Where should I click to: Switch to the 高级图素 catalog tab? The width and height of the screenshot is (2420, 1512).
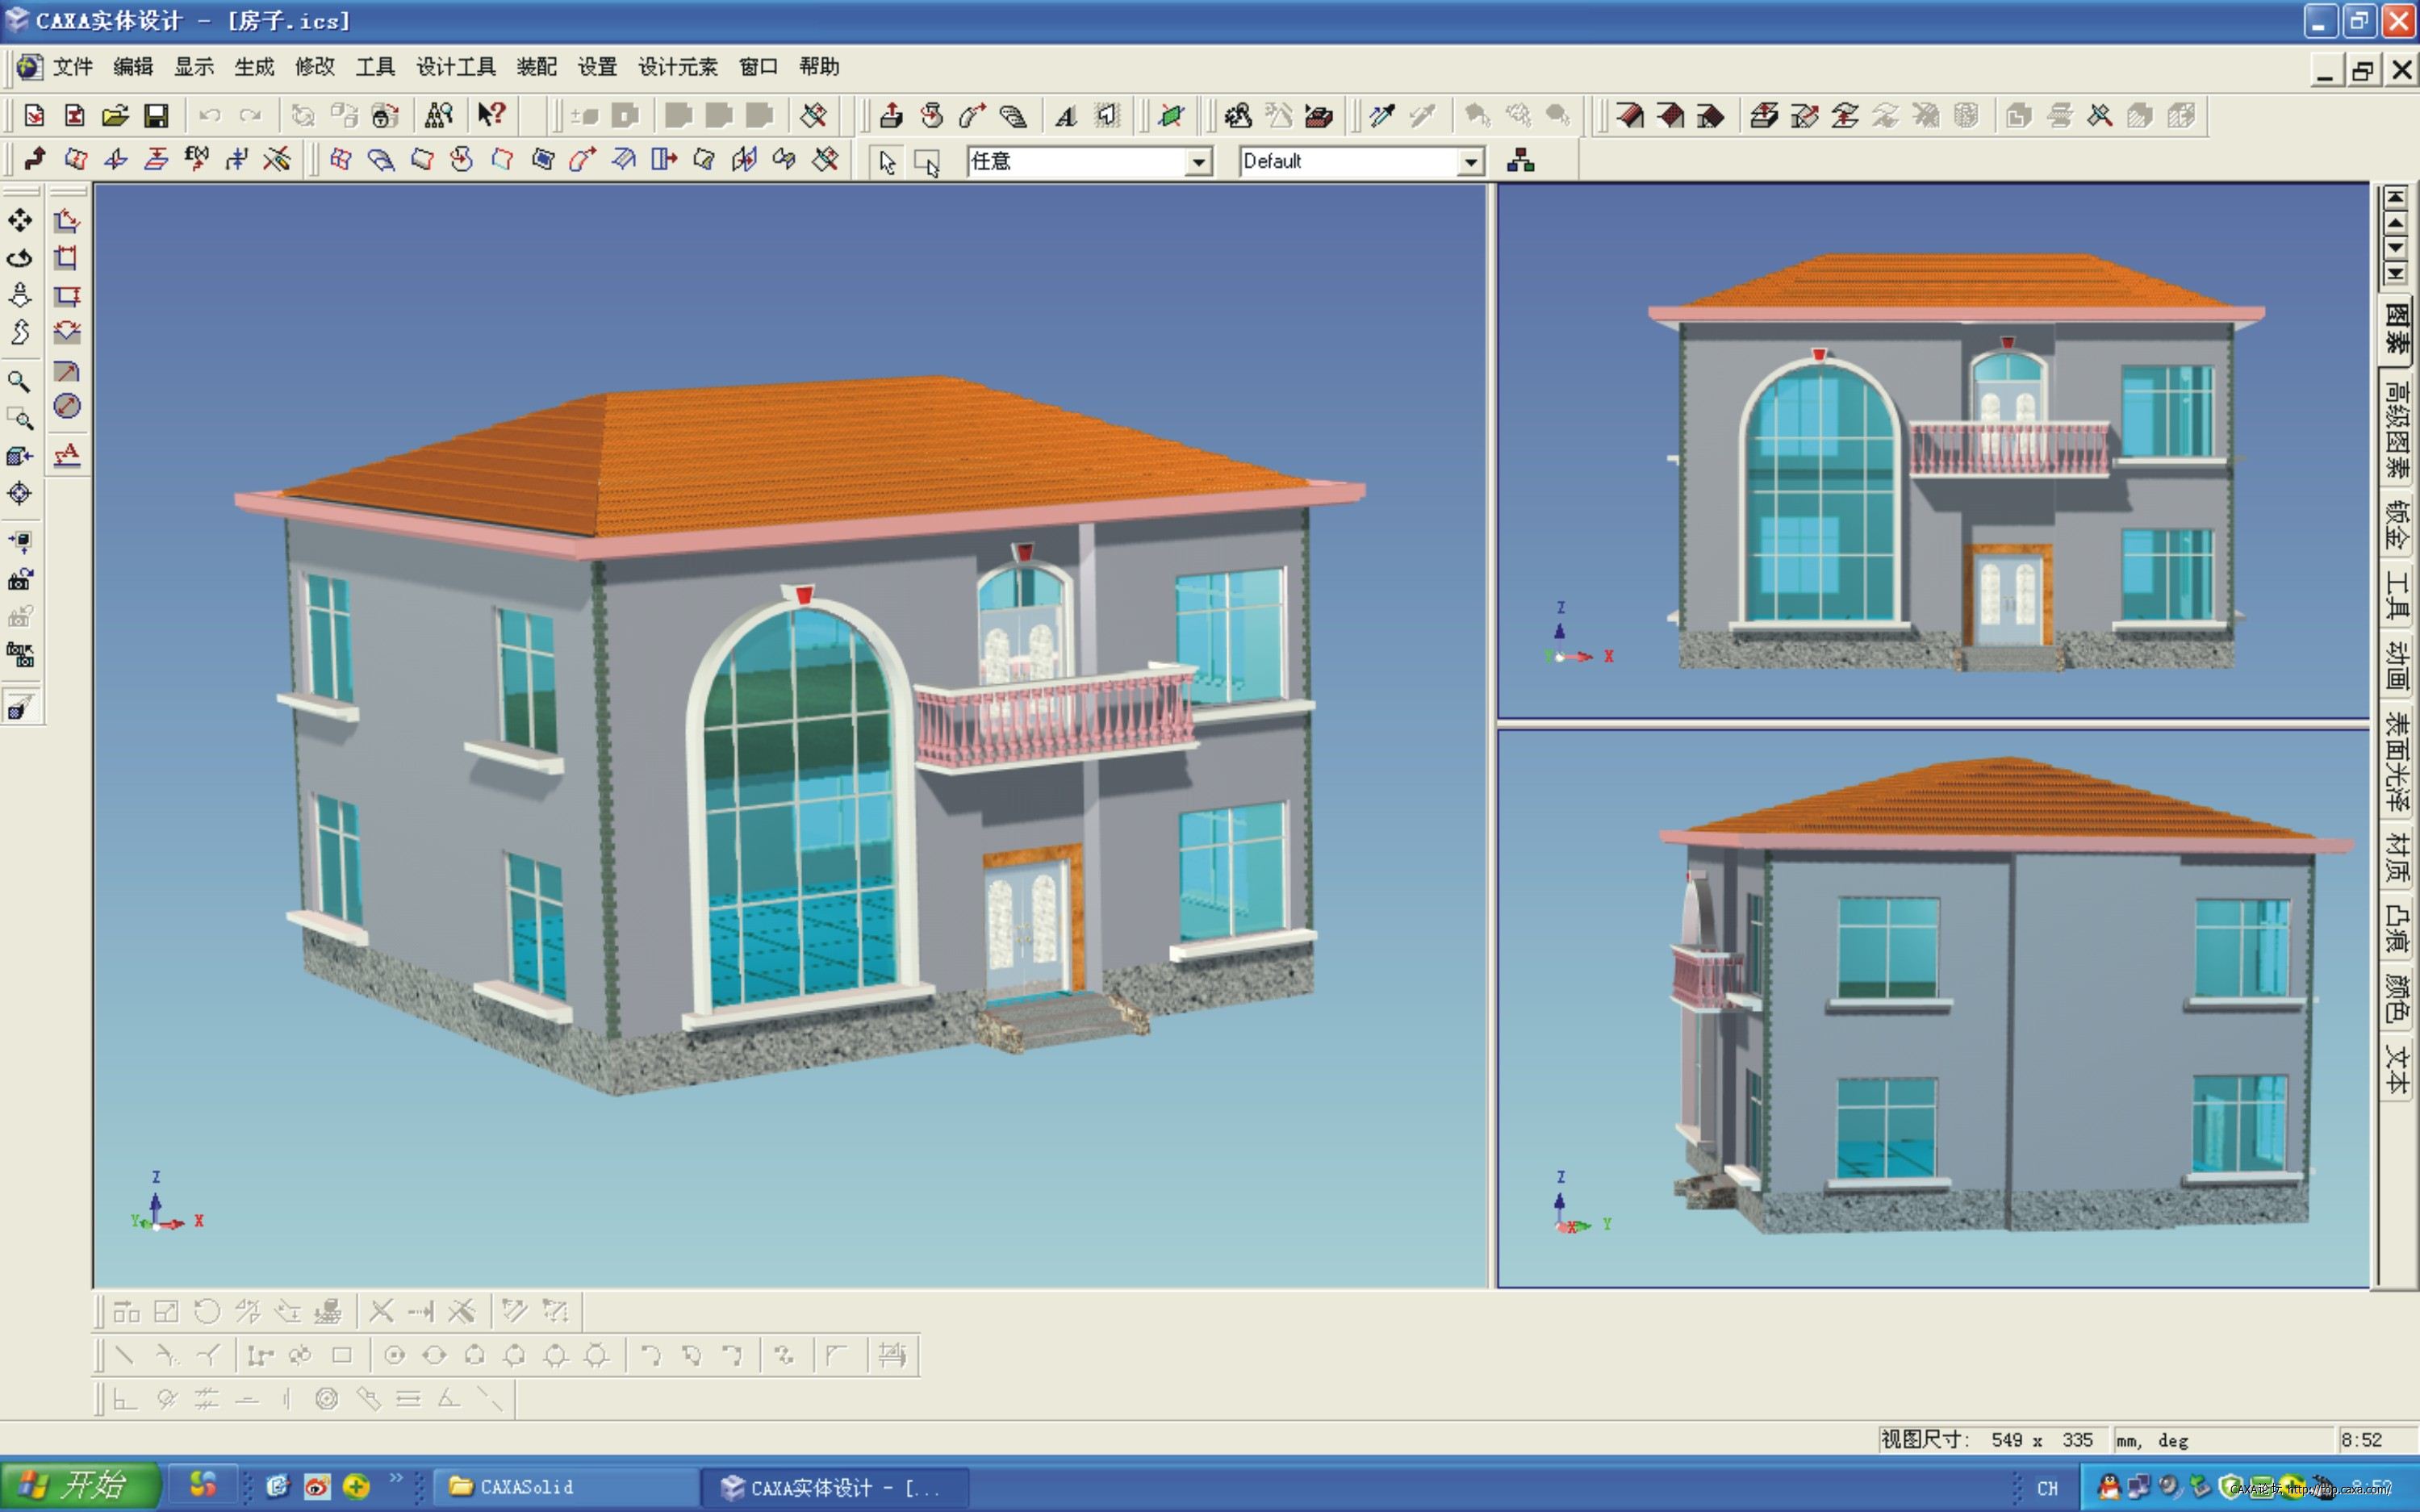click(x=2397, y=429)
